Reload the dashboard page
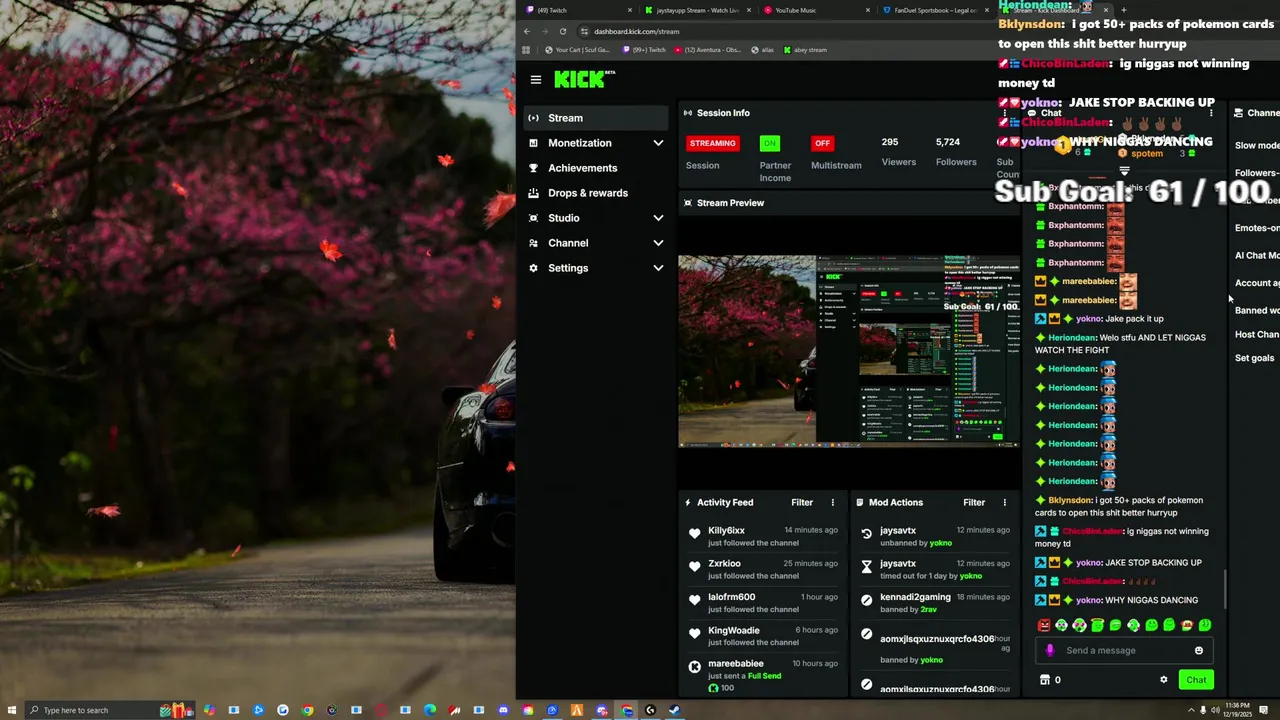 563,31
